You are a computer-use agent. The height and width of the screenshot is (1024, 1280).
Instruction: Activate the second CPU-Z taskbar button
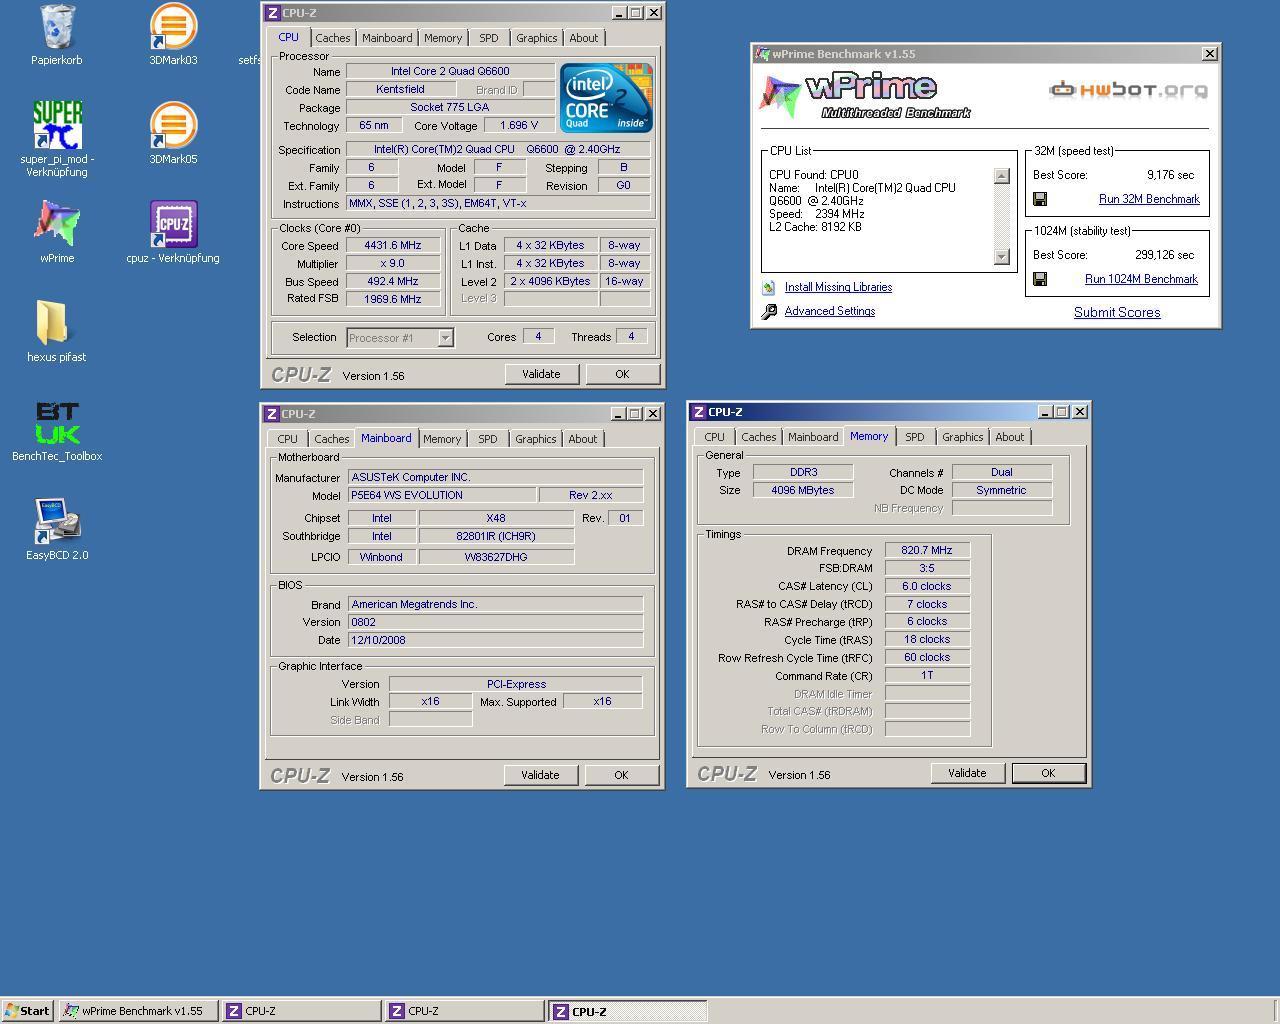click(465, 1011)
